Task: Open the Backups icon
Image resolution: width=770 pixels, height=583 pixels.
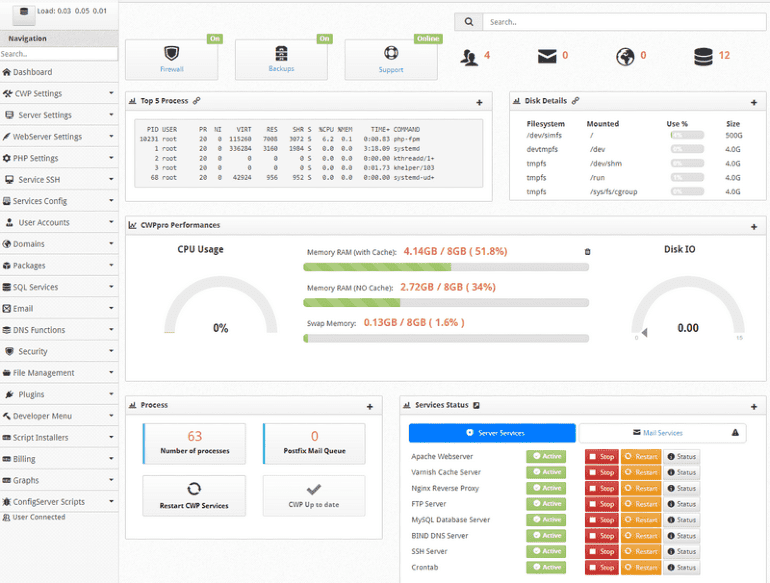Action: [281, 53]
